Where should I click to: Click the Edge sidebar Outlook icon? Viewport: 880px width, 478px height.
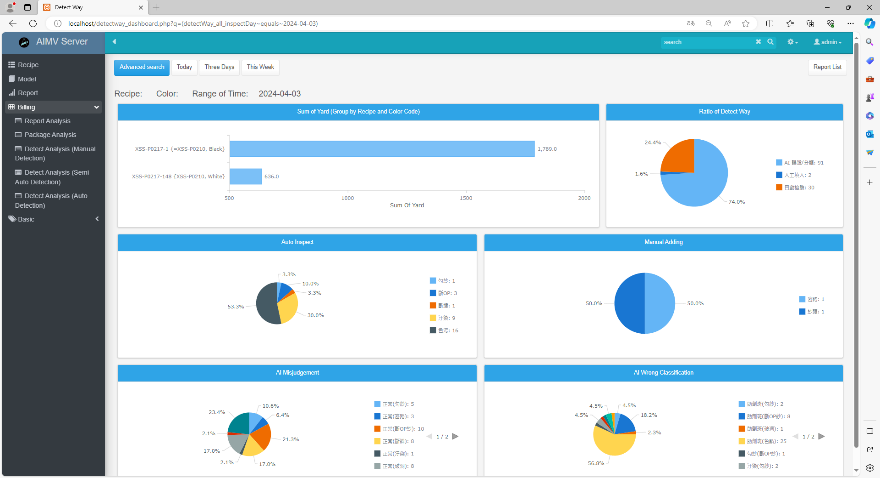869,134
